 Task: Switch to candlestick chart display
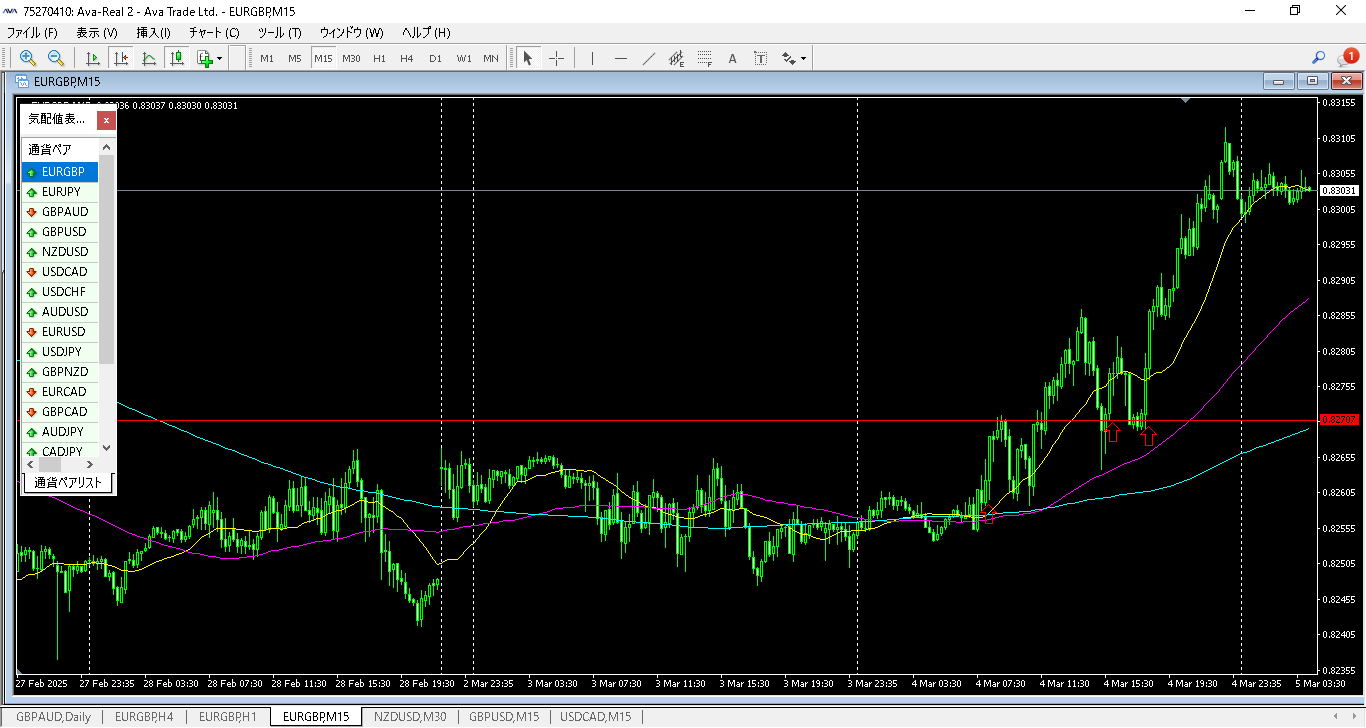pos(177,58)
